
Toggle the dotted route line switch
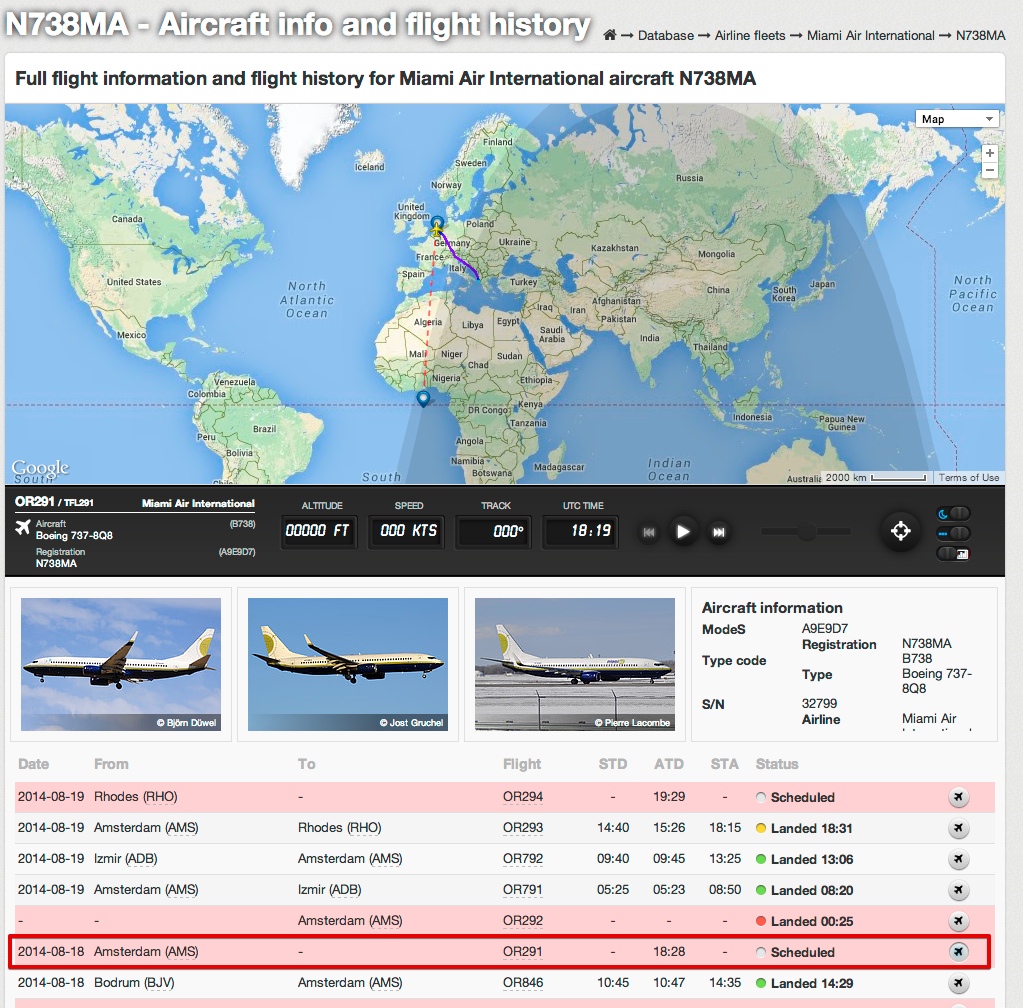coord(953,534)
